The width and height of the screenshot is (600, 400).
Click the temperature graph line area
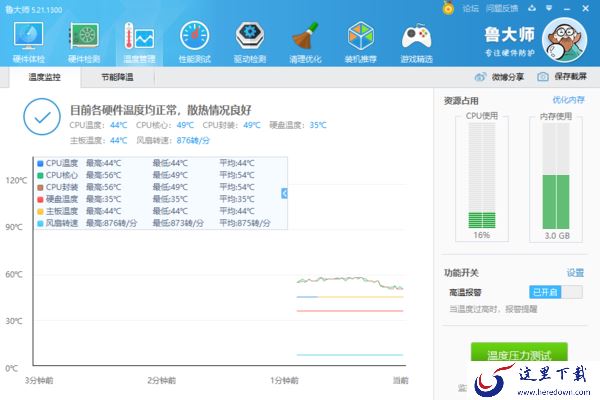tap(350, 282)
